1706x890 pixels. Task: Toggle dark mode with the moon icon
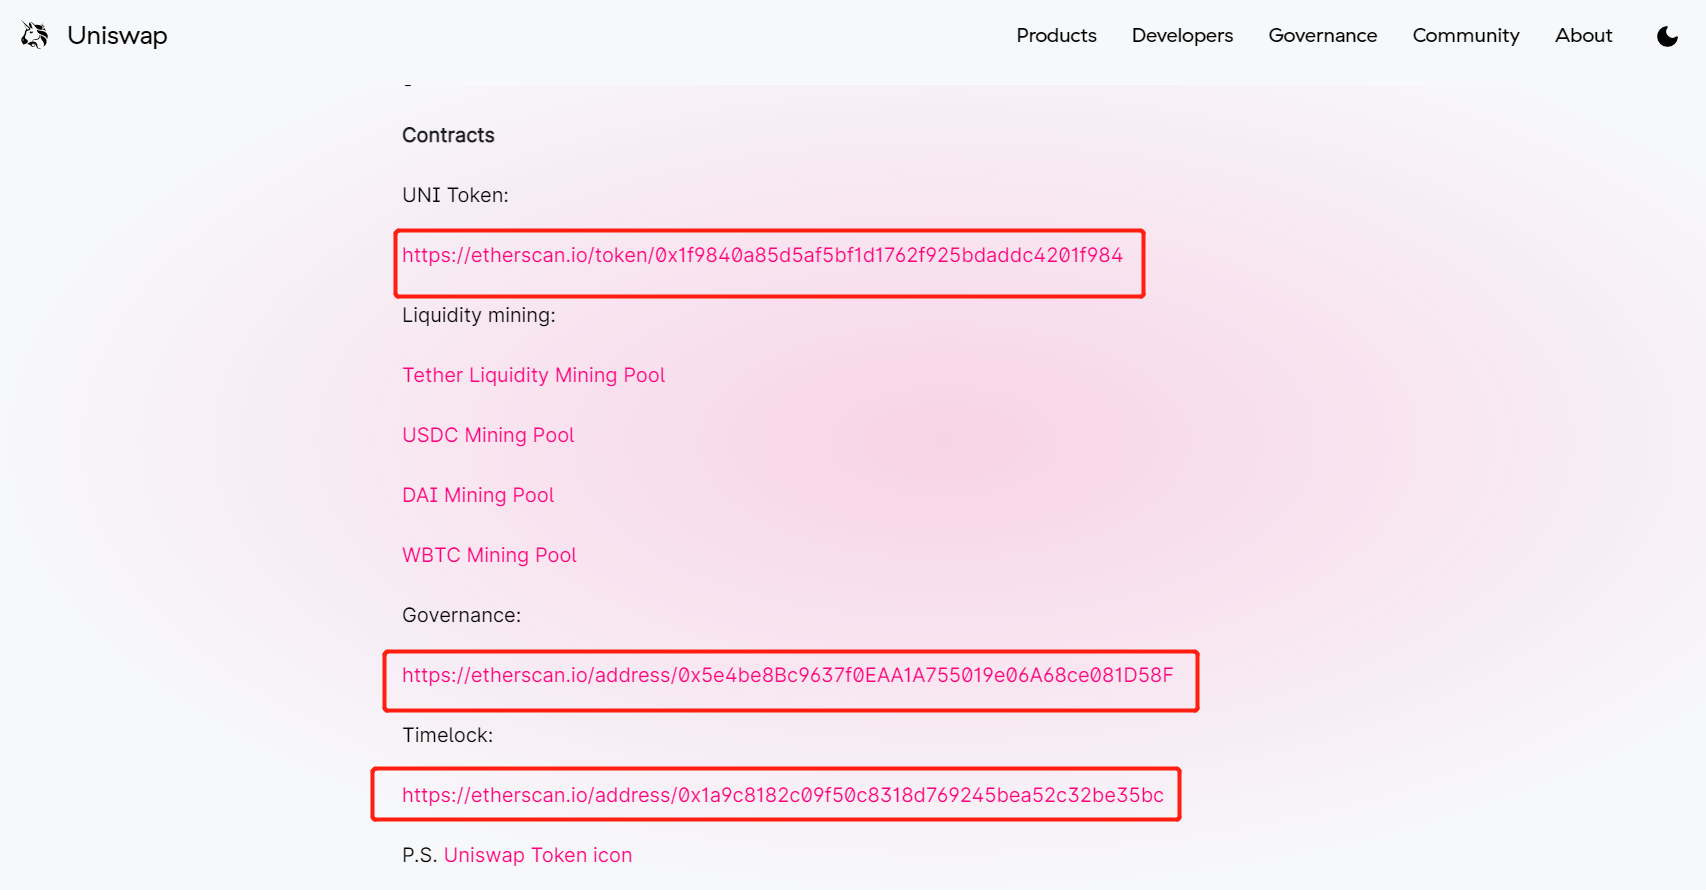(1667, 36)
